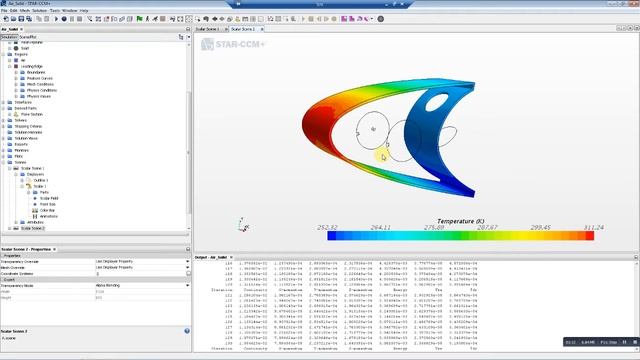
Task: Open the Transparency Mode dropdown
Action: [x=188, y=286]
